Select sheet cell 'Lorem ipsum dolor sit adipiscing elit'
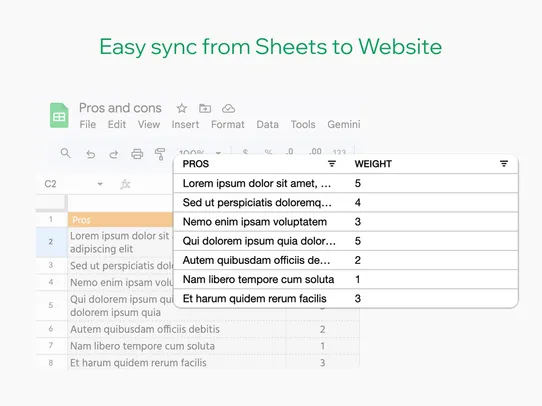Screen dimensions: 542x406 (120, 242)
